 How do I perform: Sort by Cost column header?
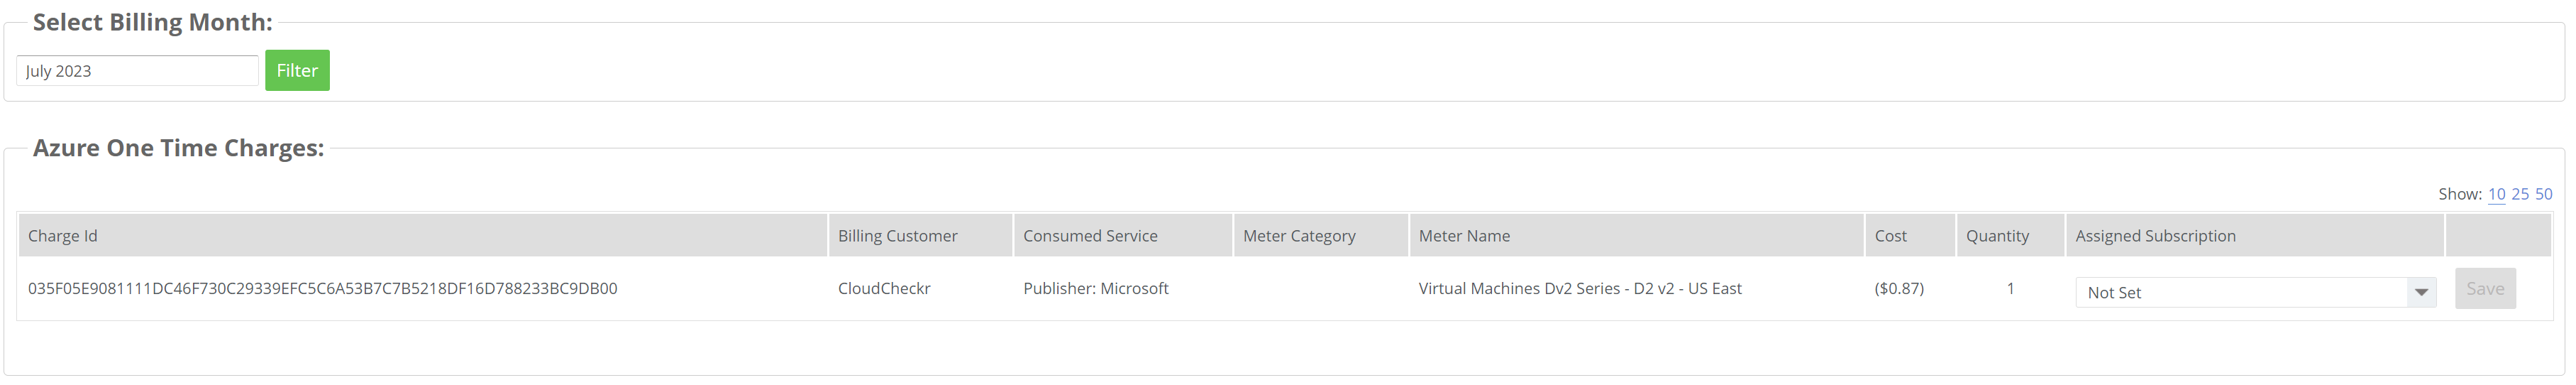[x=1890, y=236]
